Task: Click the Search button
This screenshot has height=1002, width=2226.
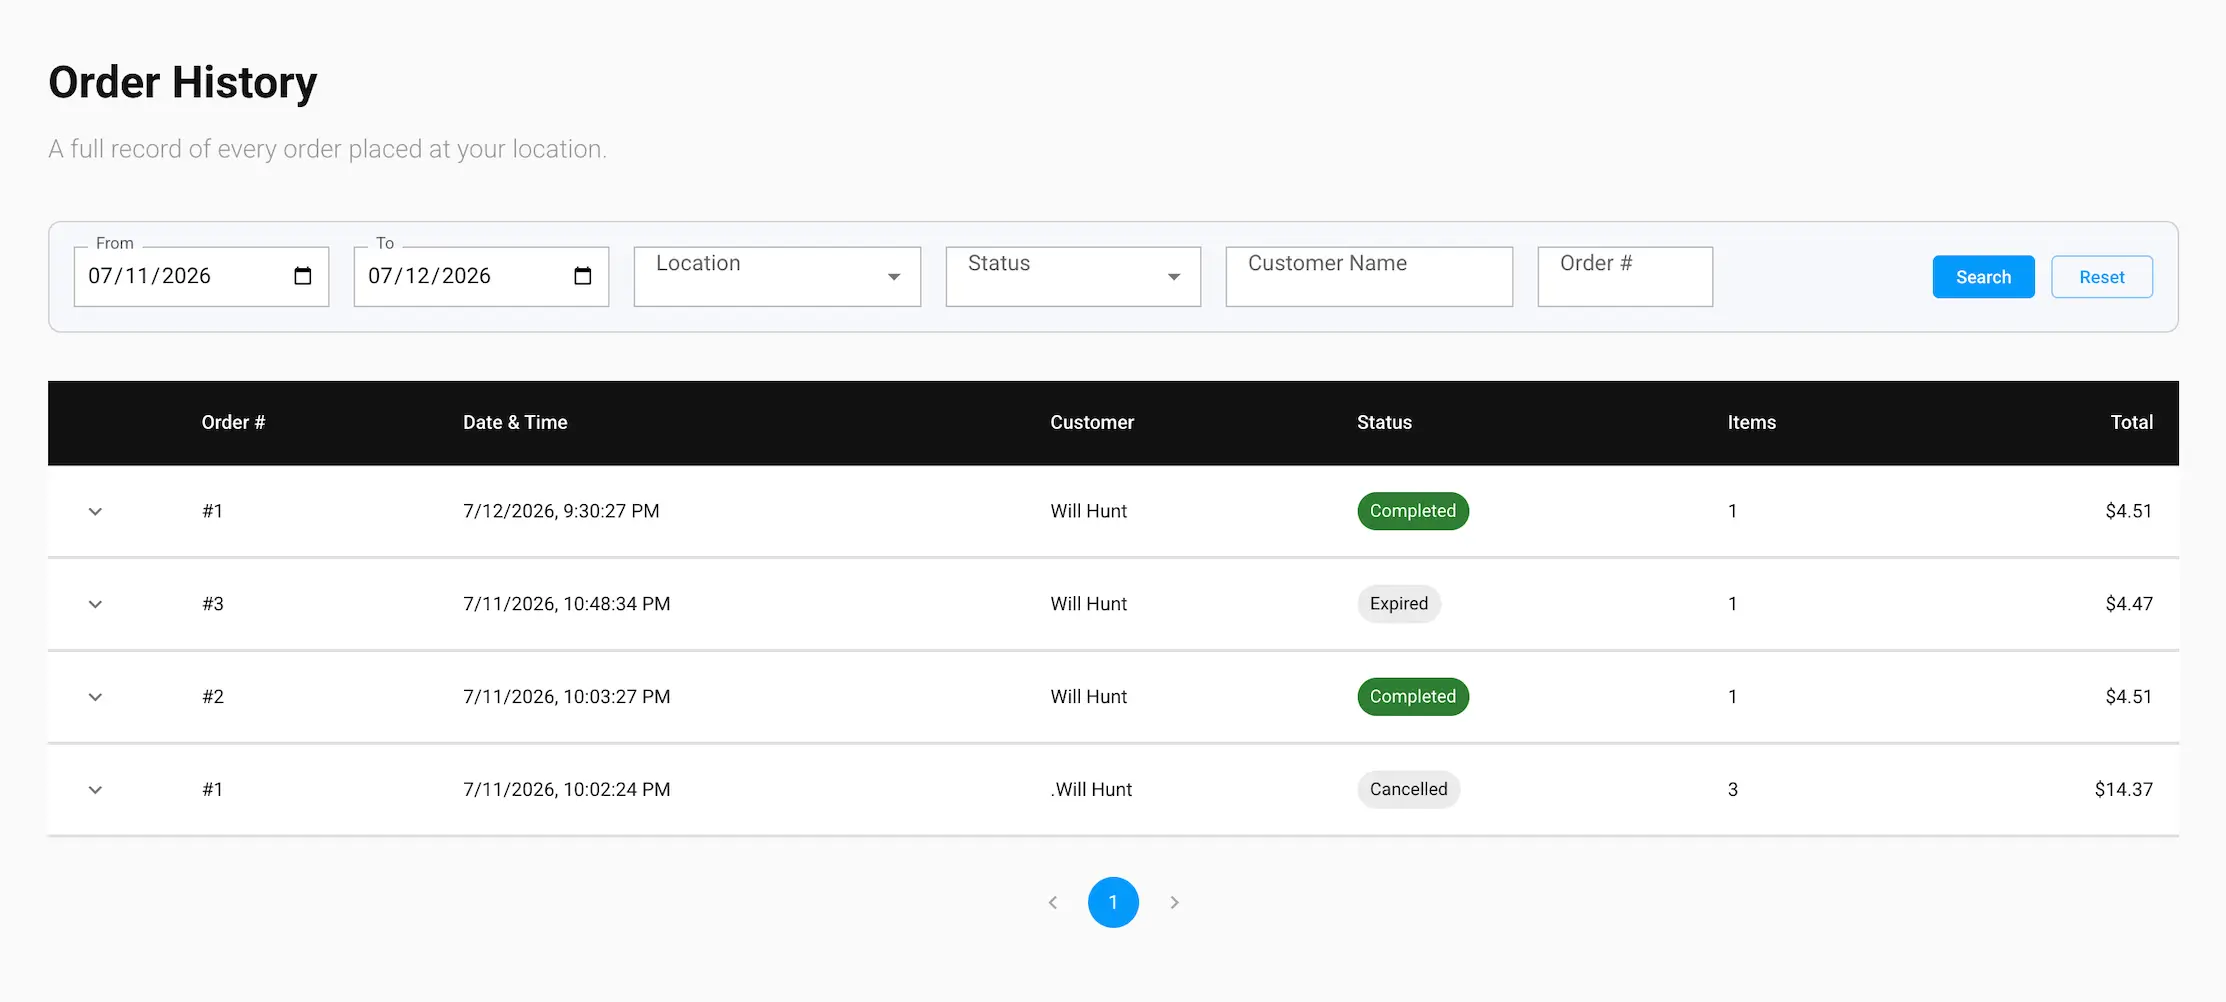Action: (1983, 277)
